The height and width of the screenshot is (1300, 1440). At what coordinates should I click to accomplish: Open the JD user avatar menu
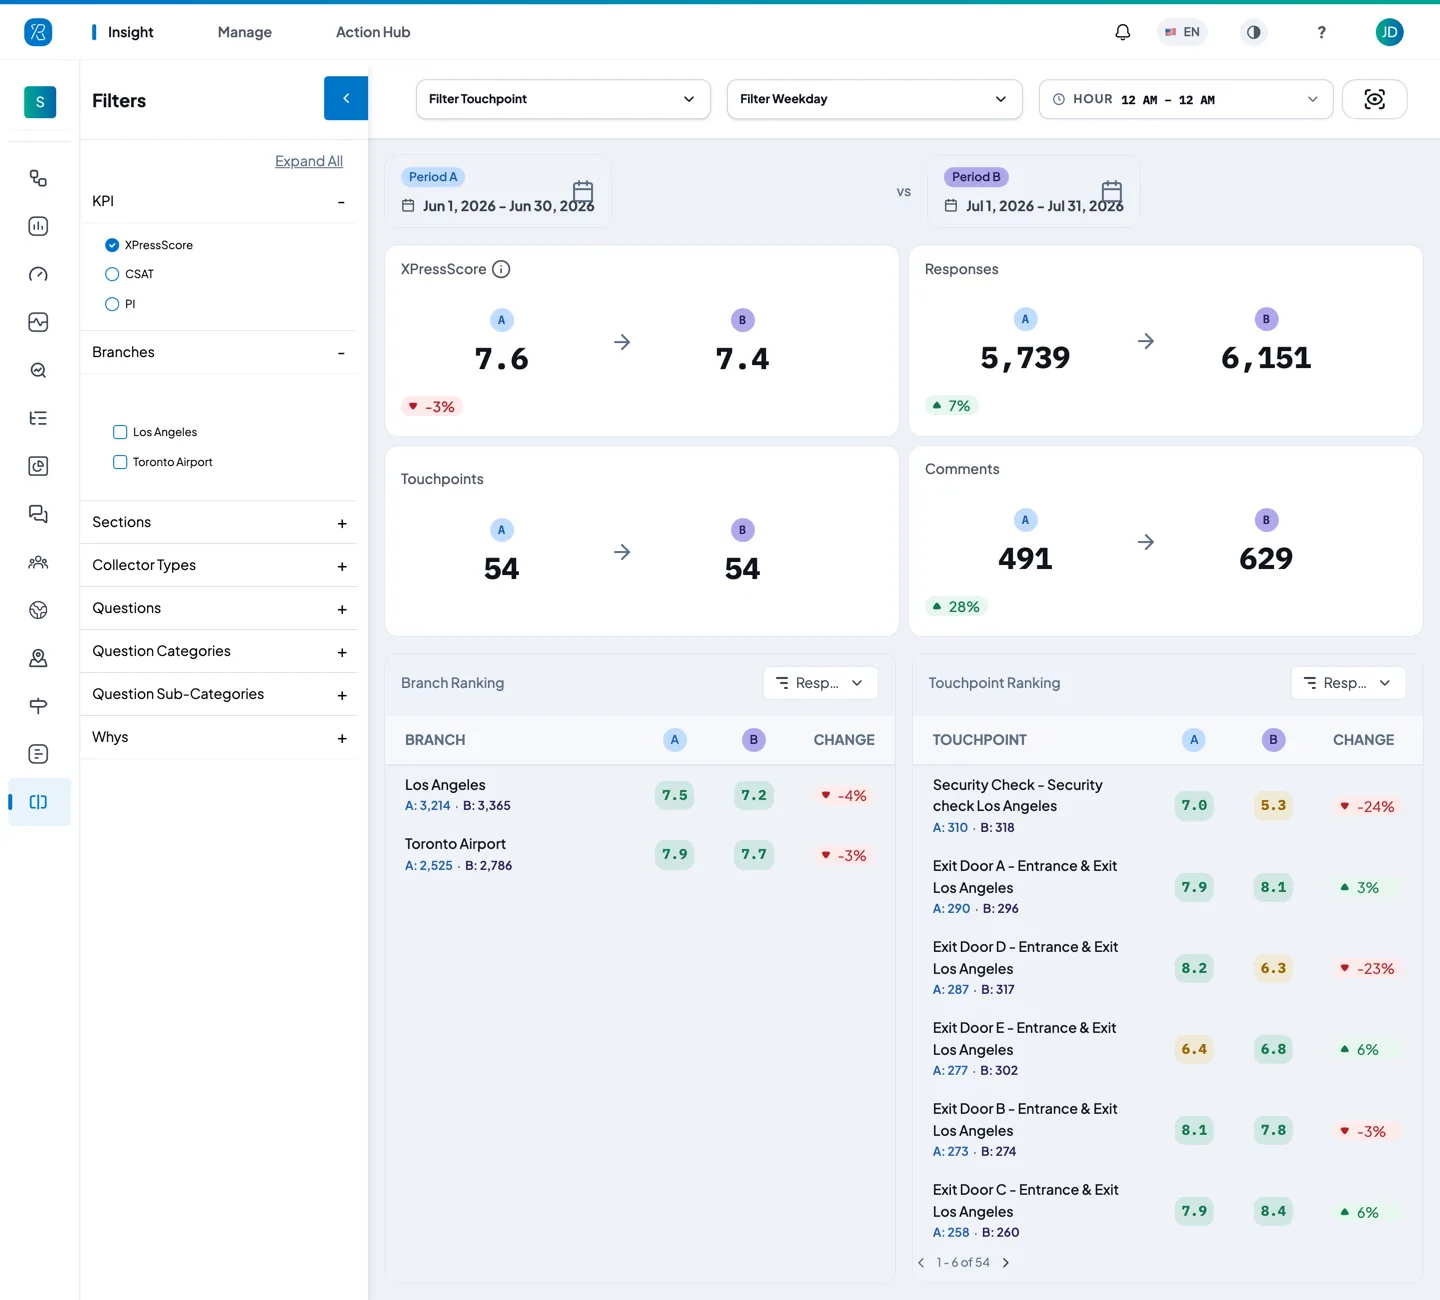click(1389, 32)
